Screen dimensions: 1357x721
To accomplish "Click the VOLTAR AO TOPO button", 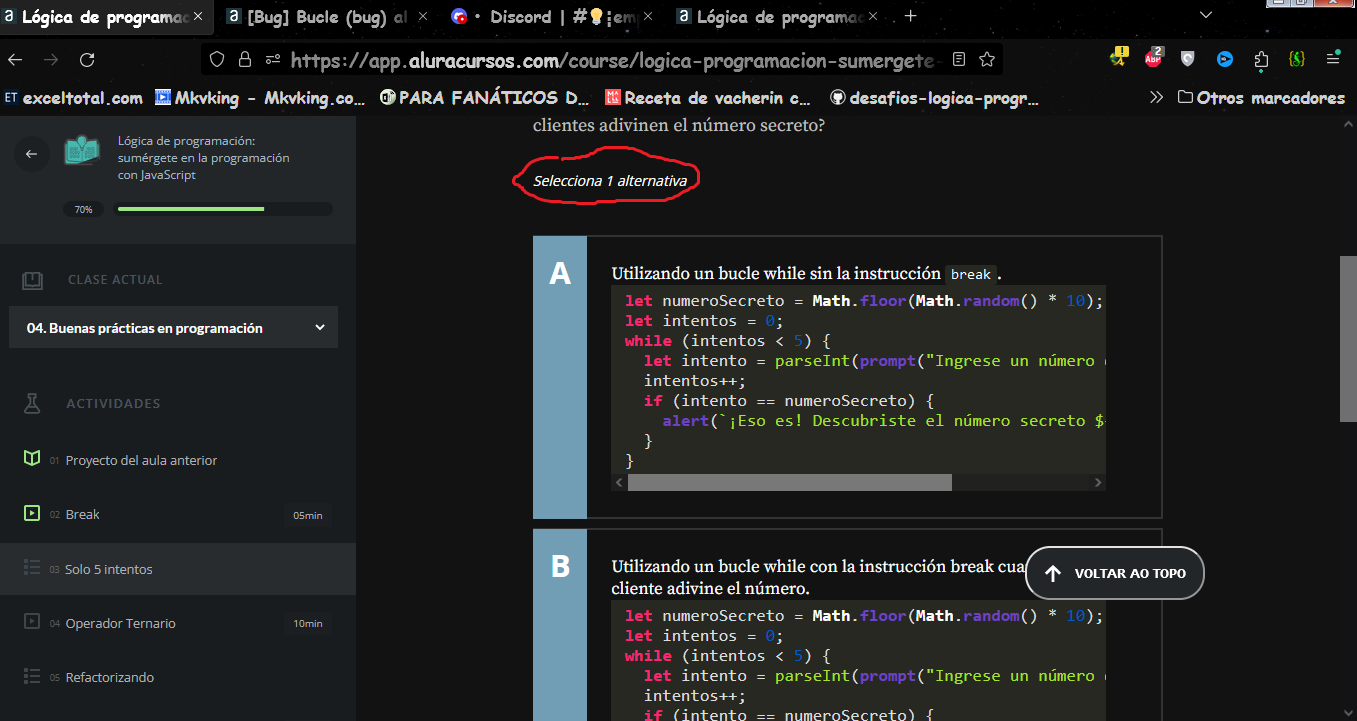I will 1114,573.
